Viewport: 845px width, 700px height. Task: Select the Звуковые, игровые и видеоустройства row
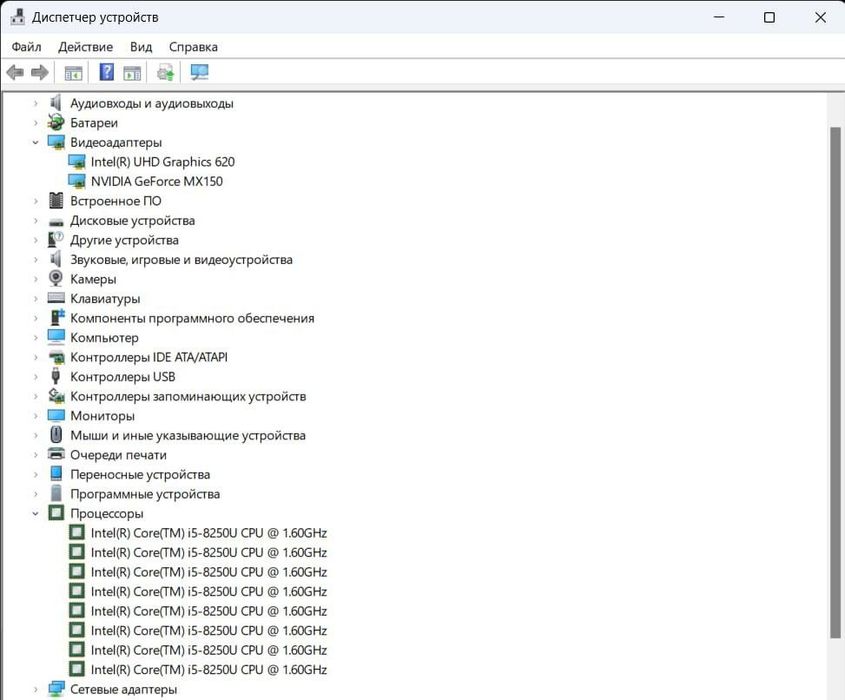[x=181, y=259]
